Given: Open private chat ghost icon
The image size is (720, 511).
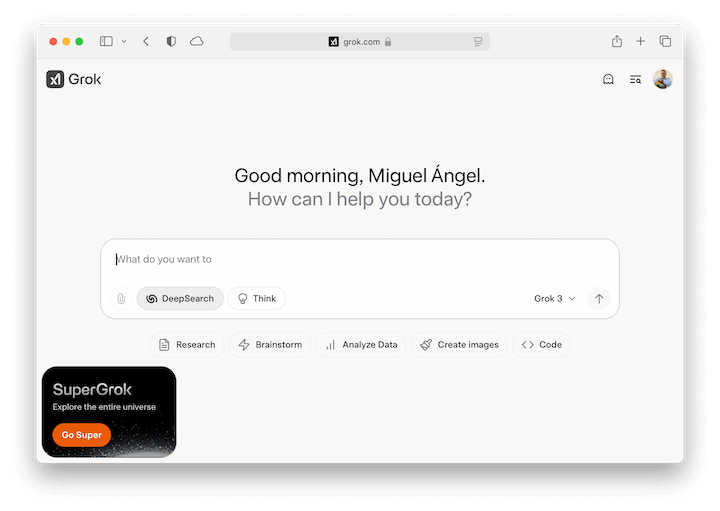Looking at the screenshot, I should click(x=608, y=79).
